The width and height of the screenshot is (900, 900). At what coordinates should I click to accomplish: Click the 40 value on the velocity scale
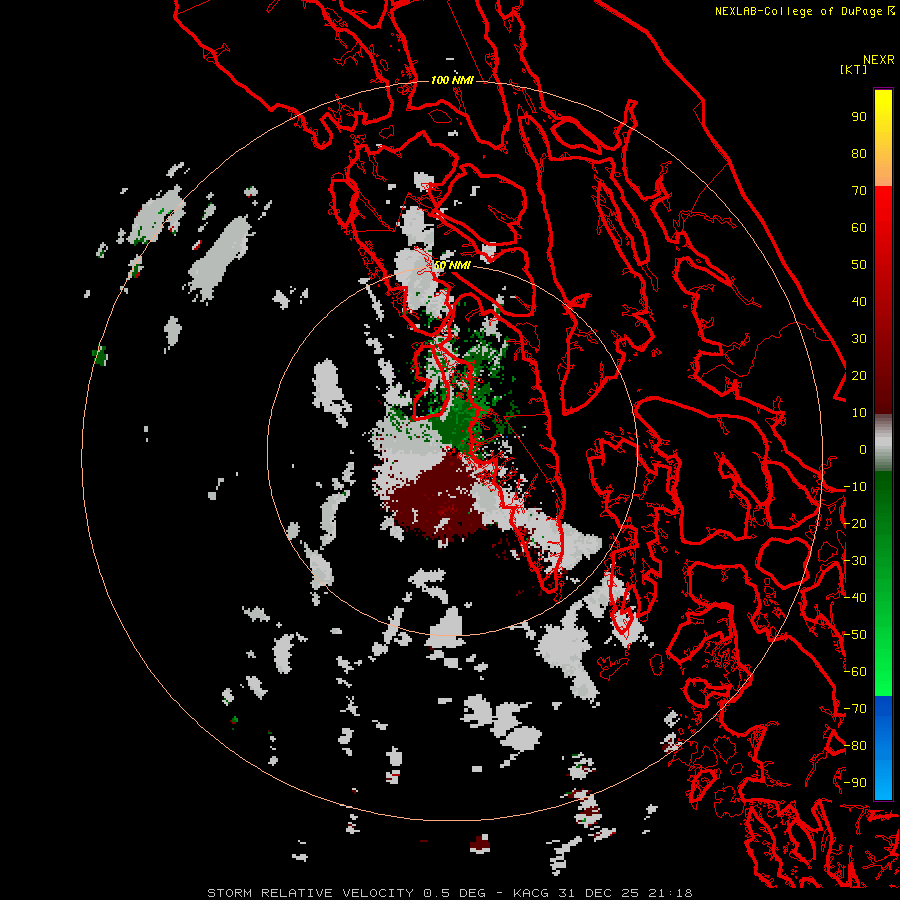[x=859, y=301]
